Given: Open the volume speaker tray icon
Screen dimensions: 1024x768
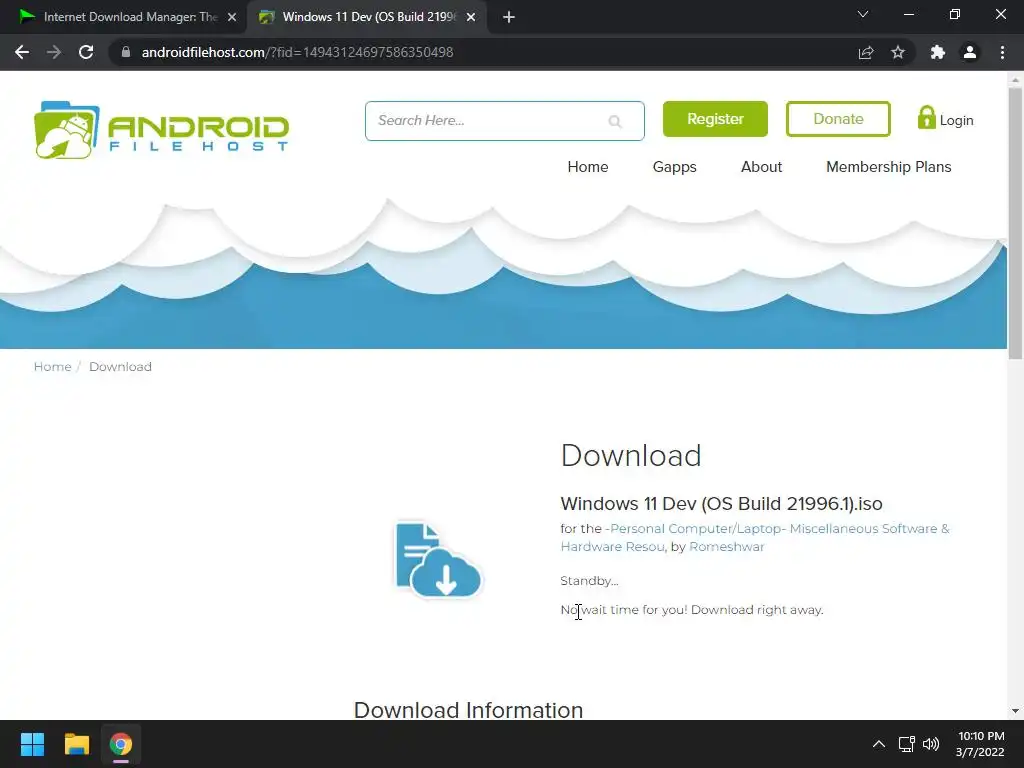Looking at the screenshot, I should click(931, 744).
